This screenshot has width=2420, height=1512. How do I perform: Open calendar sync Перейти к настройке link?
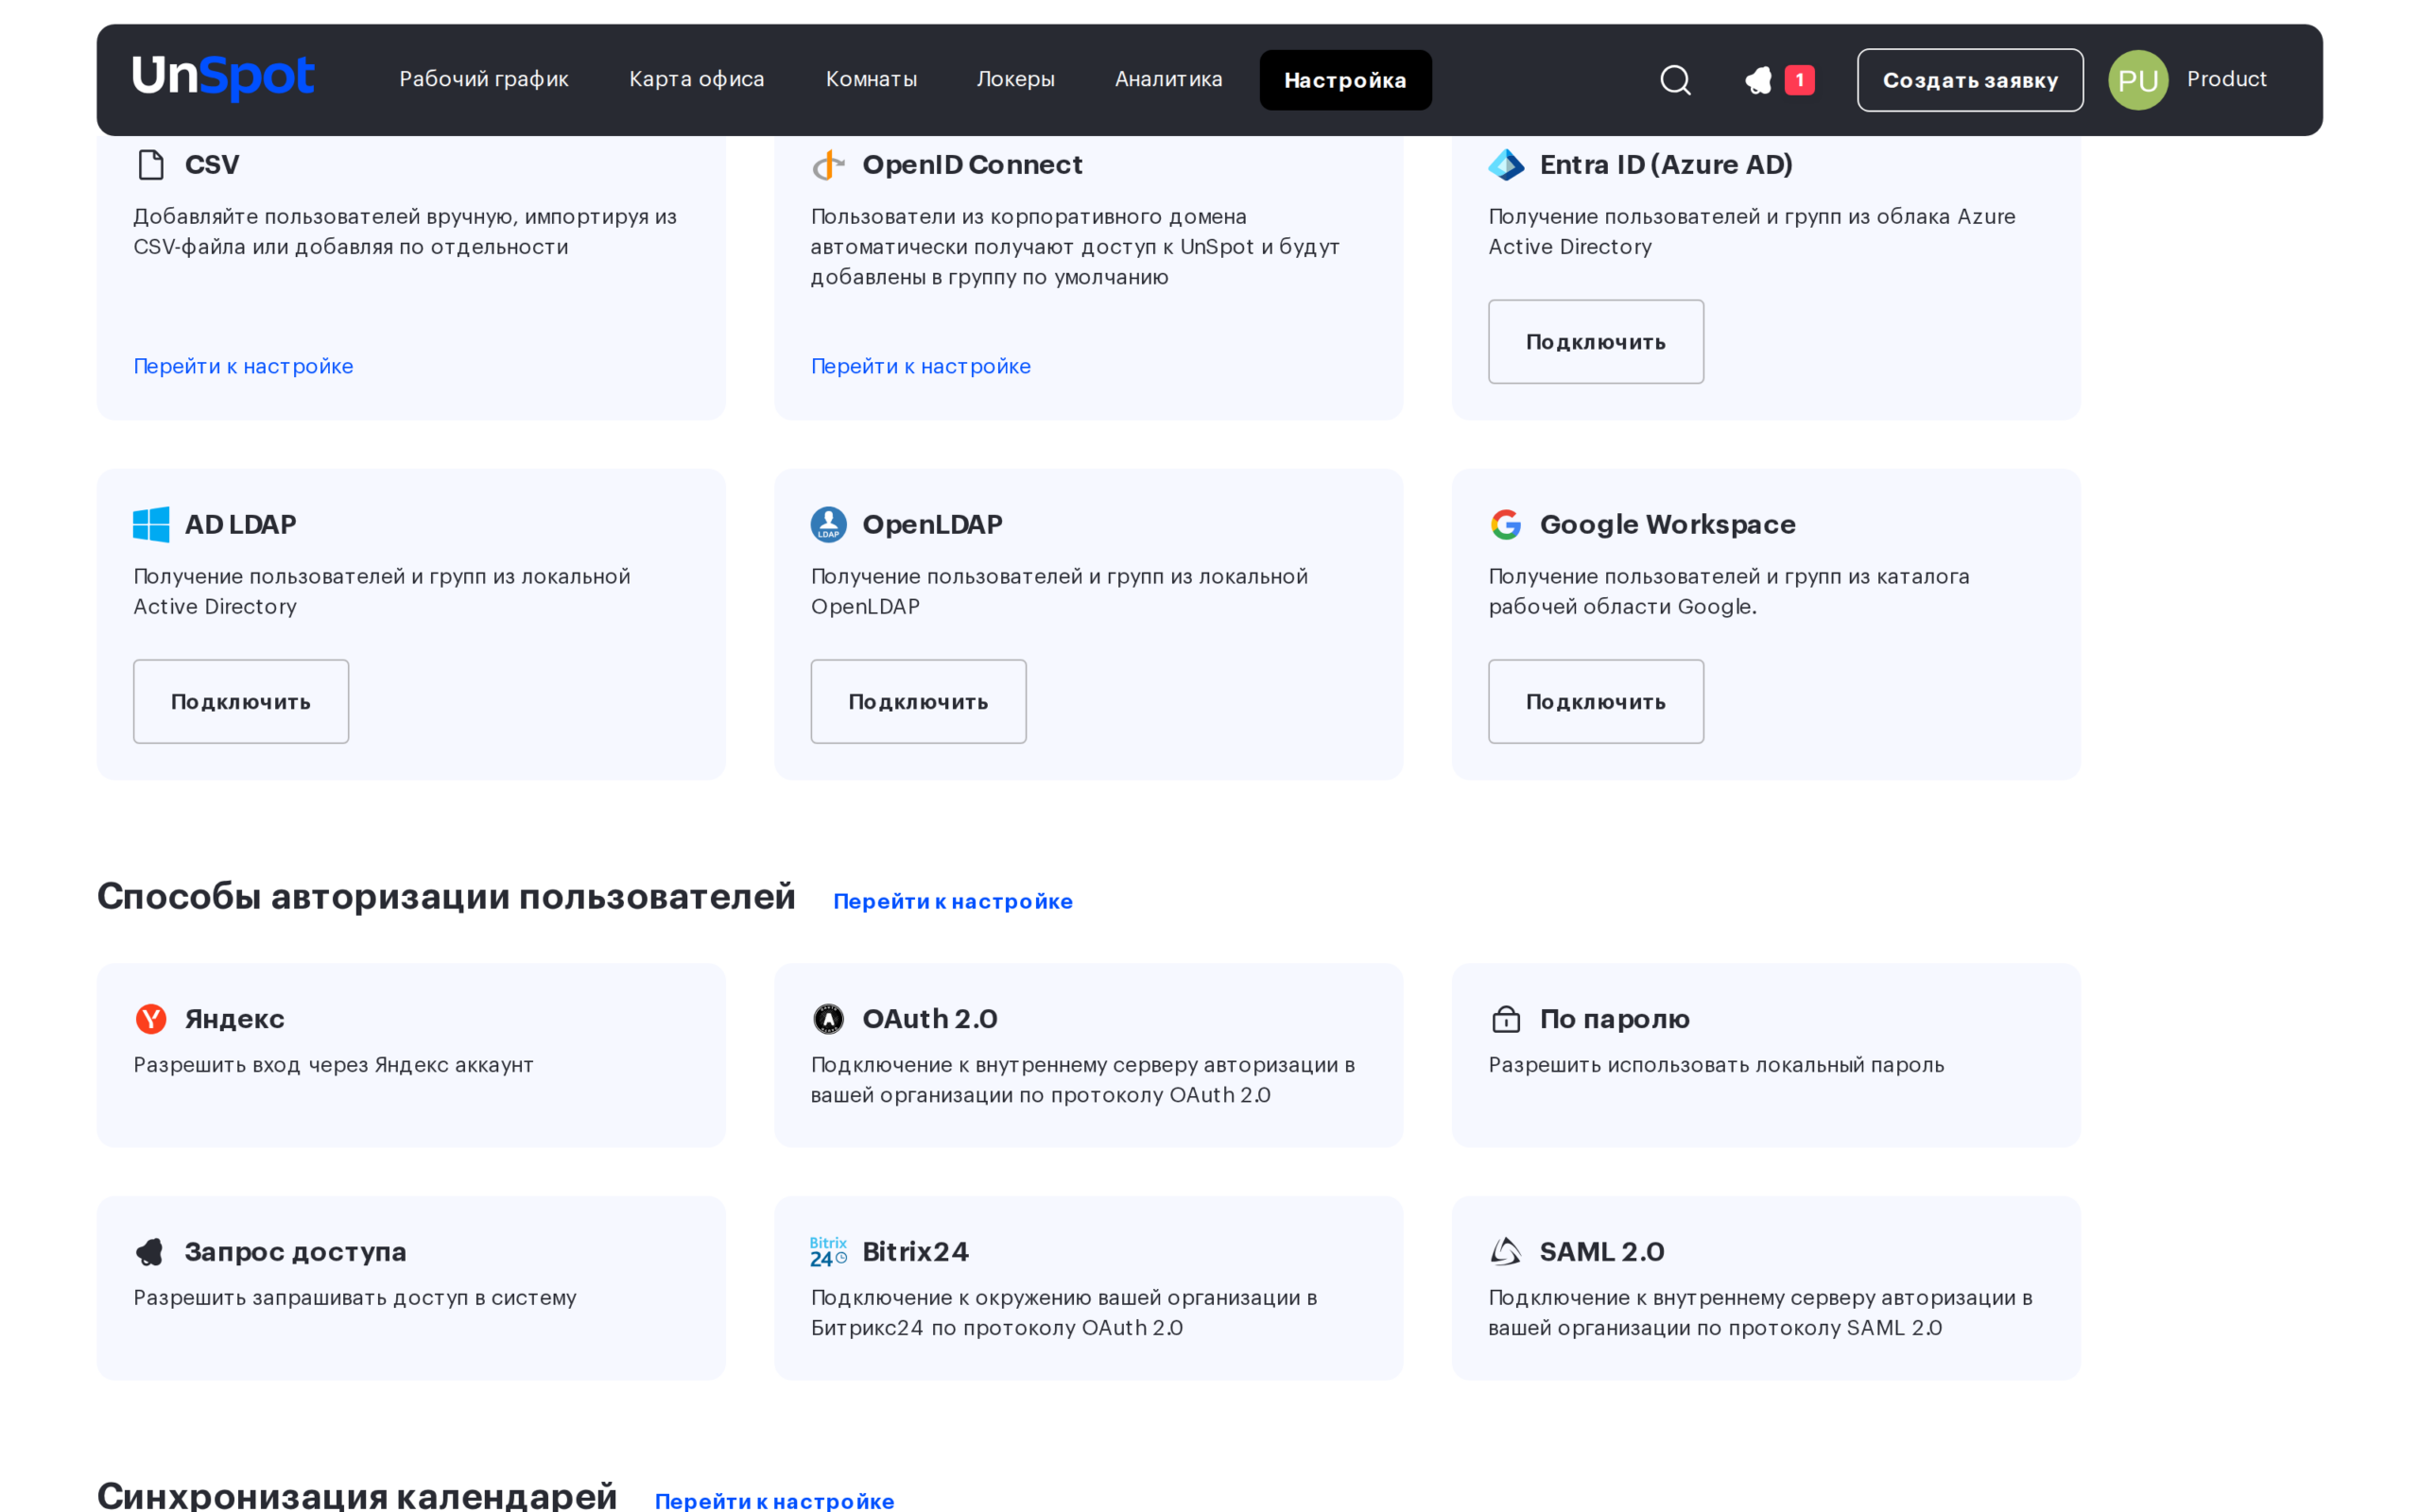click(774, 1500)
